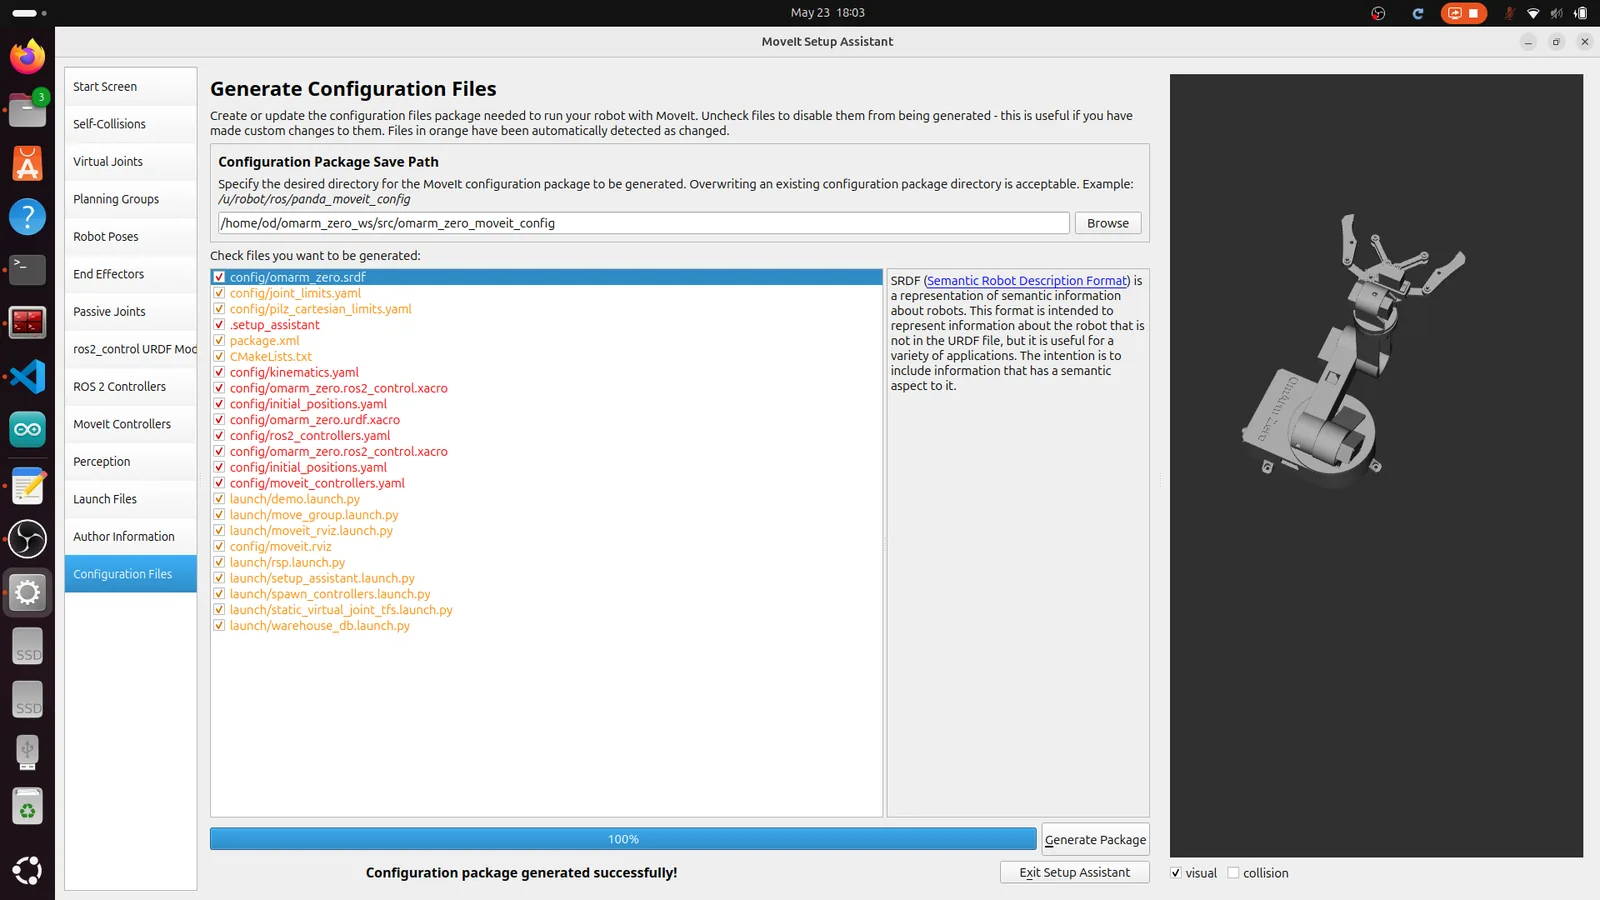Enable the collision display checkbox
Image resolution: width=1600 pixels, height=900 pixels.
(1233, 873)
